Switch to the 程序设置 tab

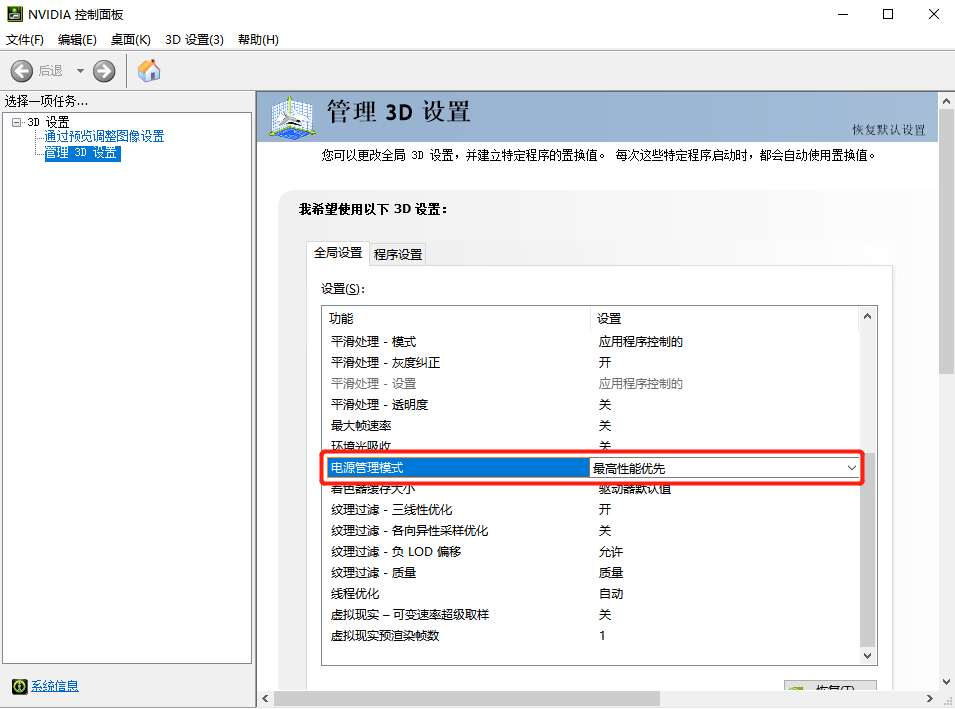pyautogui.click(x=398, y=255)
